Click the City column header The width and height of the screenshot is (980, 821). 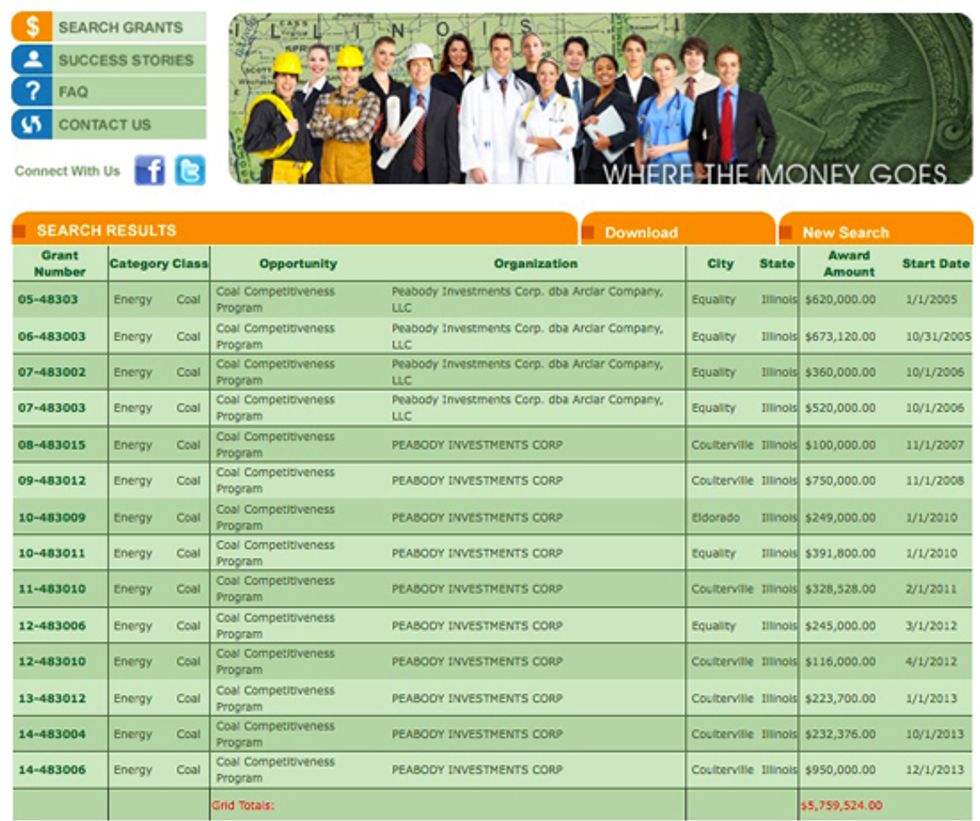(720, 264)
